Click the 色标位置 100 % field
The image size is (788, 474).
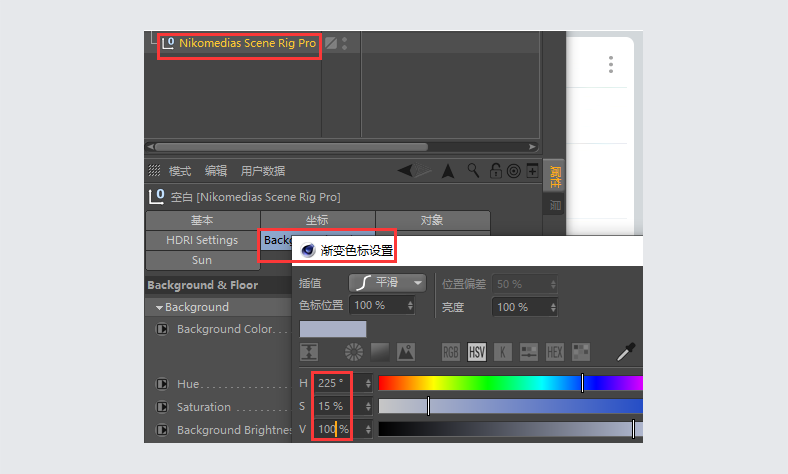377,306
